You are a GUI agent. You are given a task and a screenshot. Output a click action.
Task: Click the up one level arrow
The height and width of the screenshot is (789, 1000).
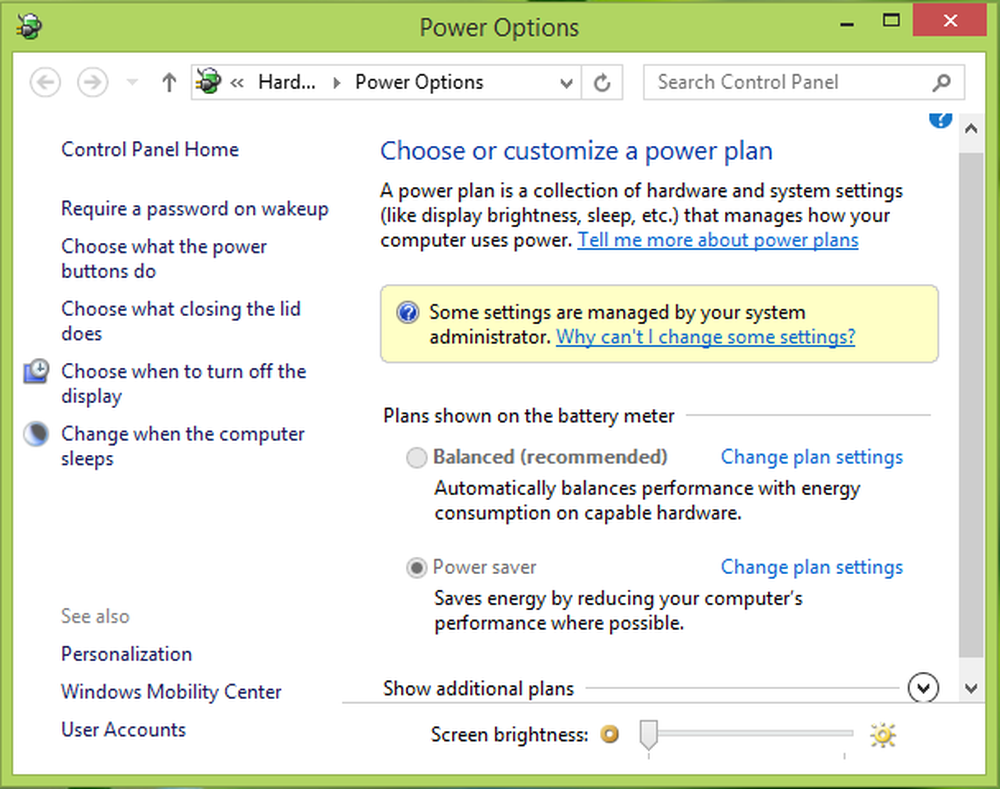(167, 82)
